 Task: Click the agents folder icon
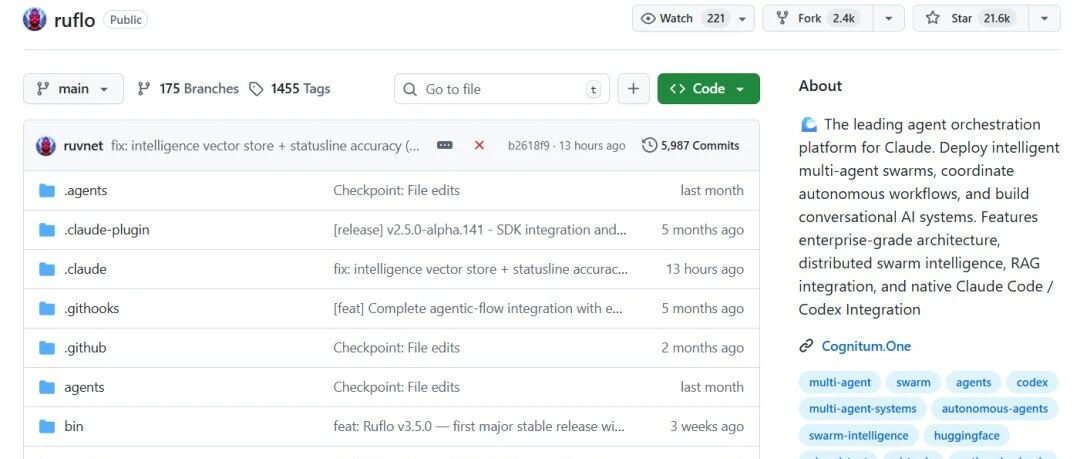[47, 387]
